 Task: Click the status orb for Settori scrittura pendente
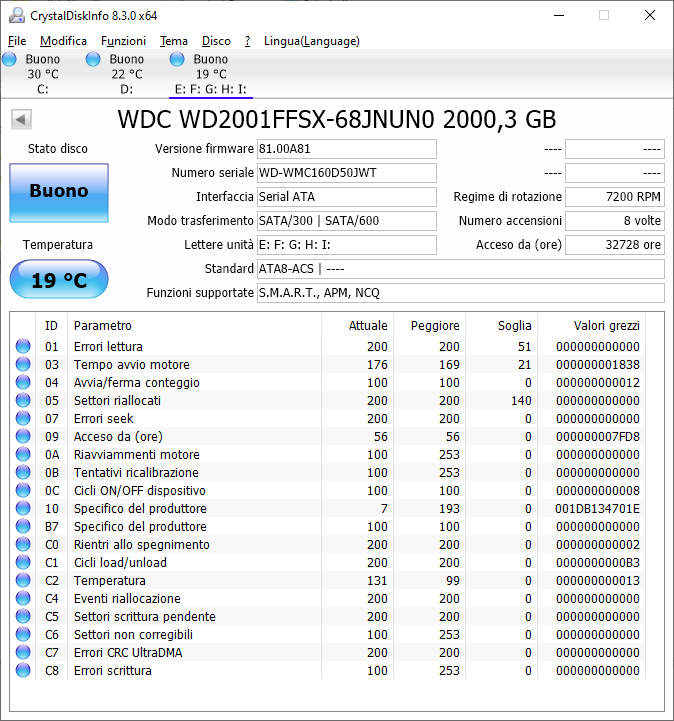click(23, 616)
